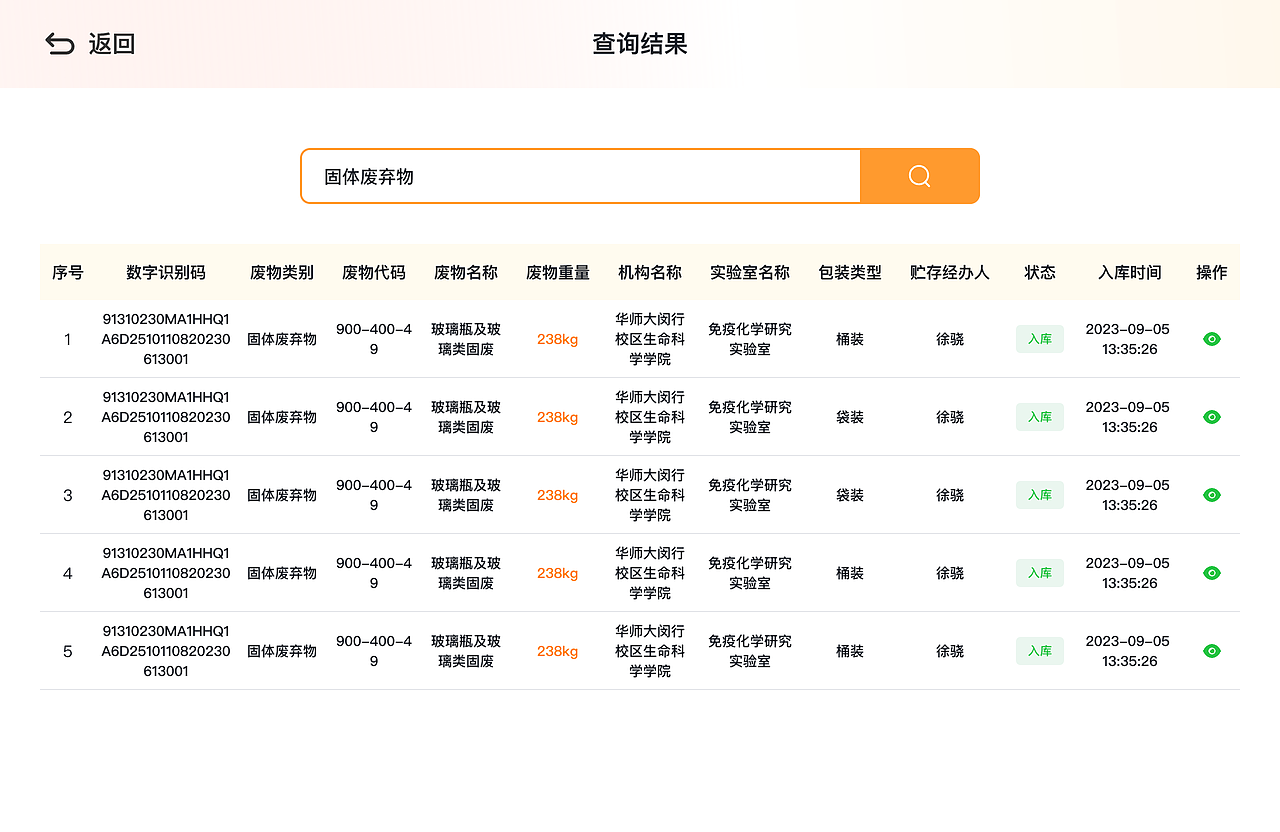This screenshot has height=832, width=1280.
Task: Click the 入库 status tag in row 3
Action: coord(1039,495)
